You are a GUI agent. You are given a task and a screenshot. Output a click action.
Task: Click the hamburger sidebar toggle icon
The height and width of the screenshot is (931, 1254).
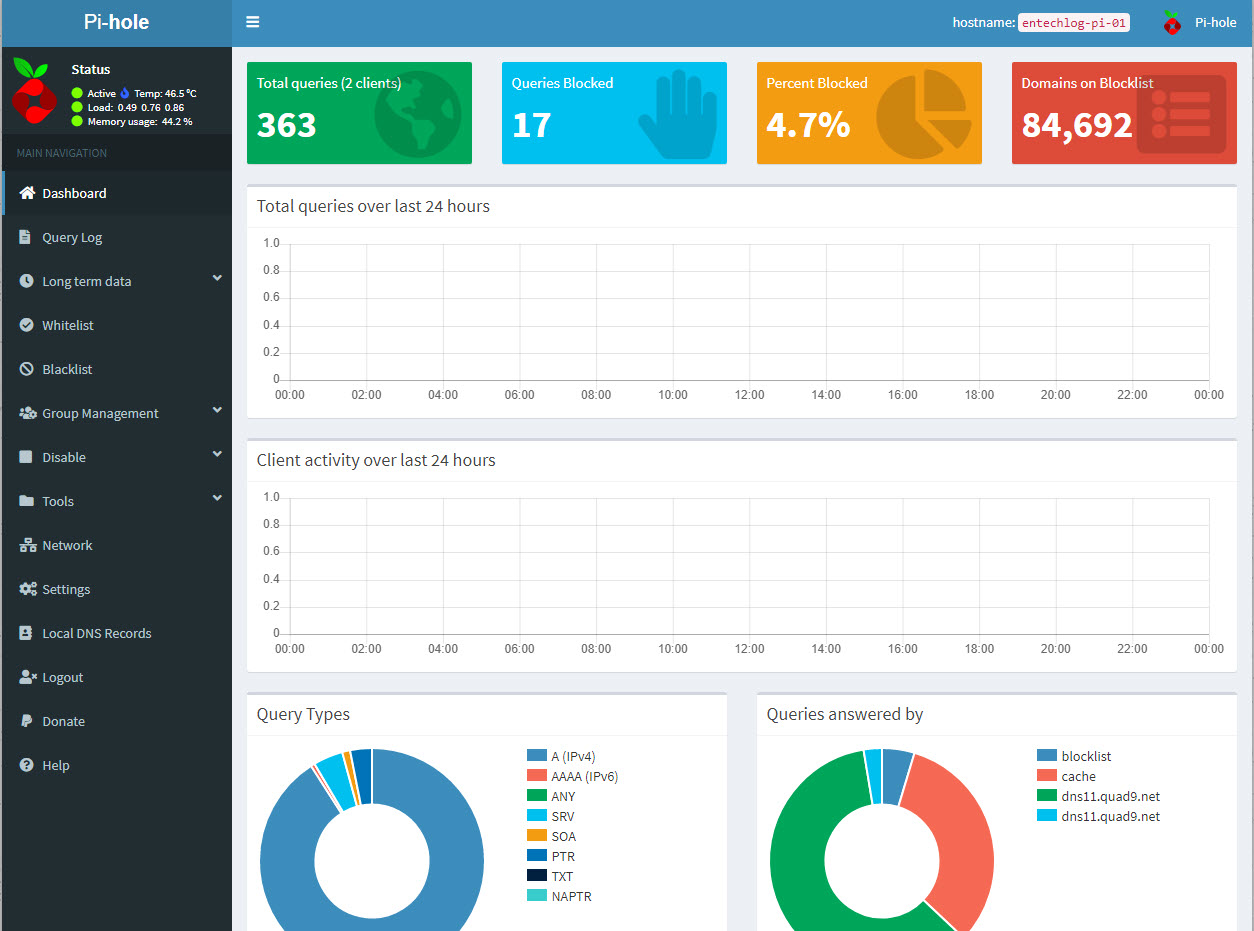point(252,22)
